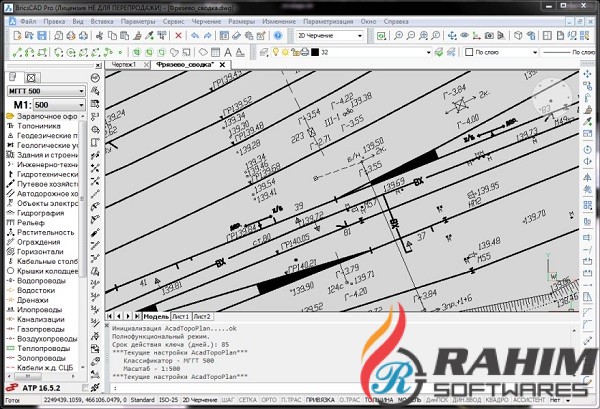Image resolution: width=600 pixels, height=409 pixels.
Task: Switch to the Лист1 layout tab
Action: (180, 316)
